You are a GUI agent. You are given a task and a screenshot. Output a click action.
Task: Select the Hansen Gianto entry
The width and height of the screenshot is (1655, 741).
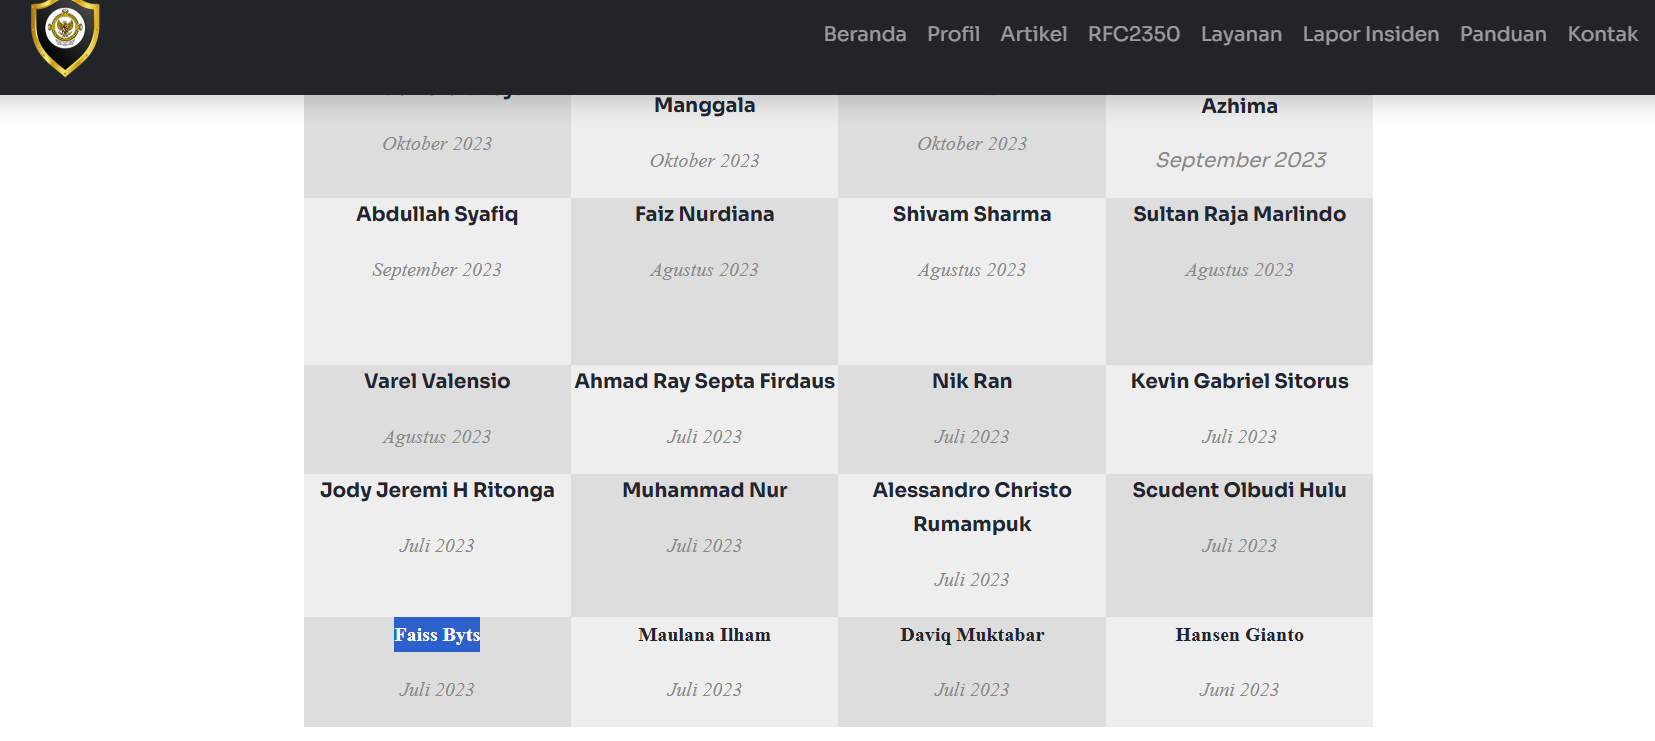coord(1239,635)
